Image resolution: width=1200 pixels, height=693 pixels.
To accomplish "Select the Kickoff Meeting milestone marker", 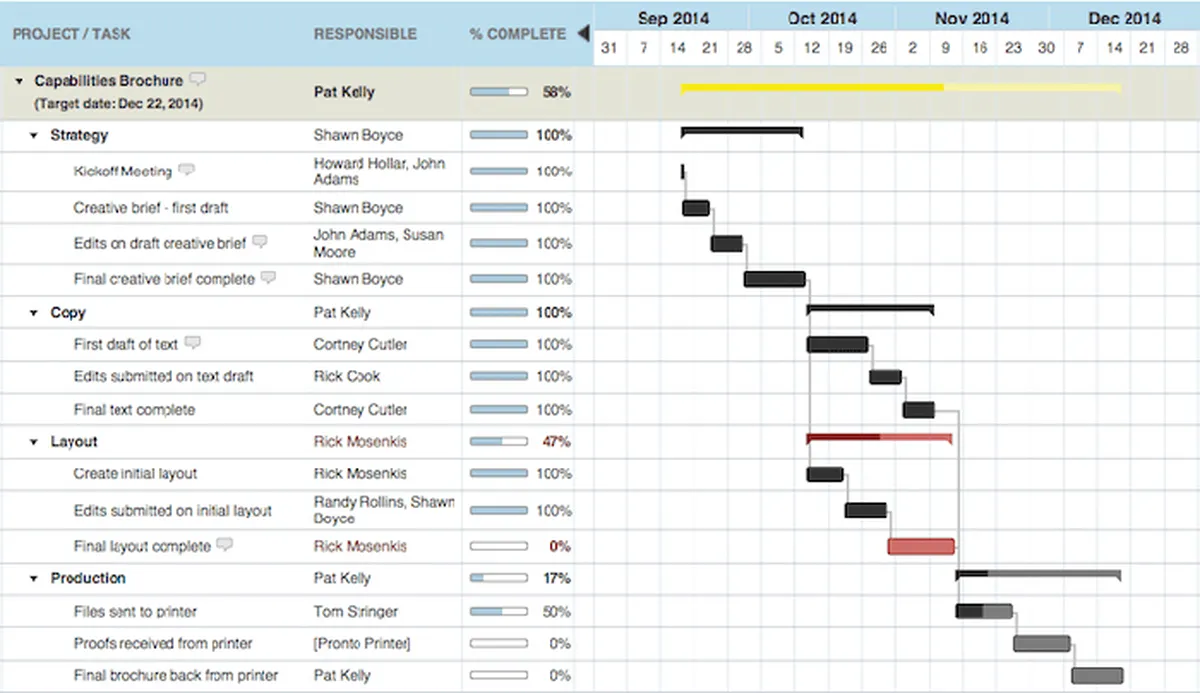I will pos(683,172).
